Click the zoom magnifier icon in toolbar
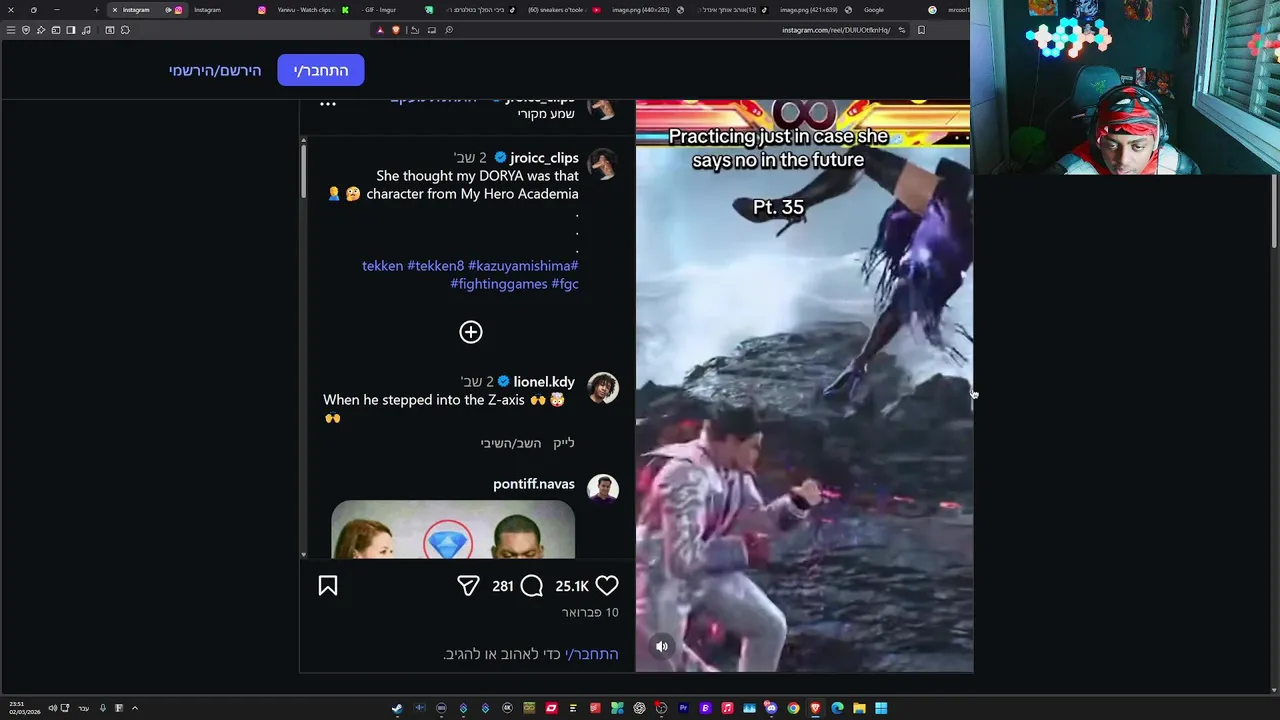 pos(449,30)
